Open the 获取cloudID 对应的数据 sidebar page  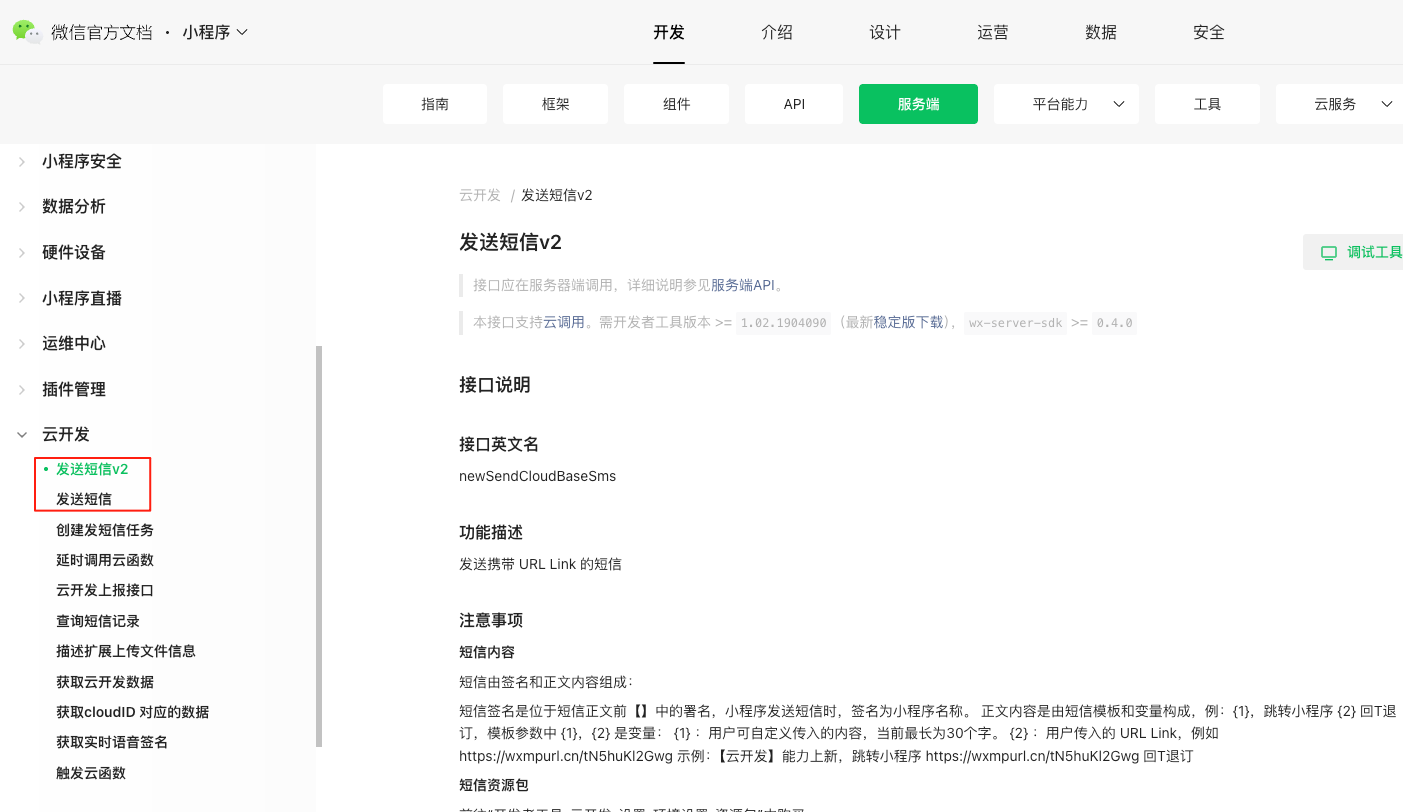point(133,712)
